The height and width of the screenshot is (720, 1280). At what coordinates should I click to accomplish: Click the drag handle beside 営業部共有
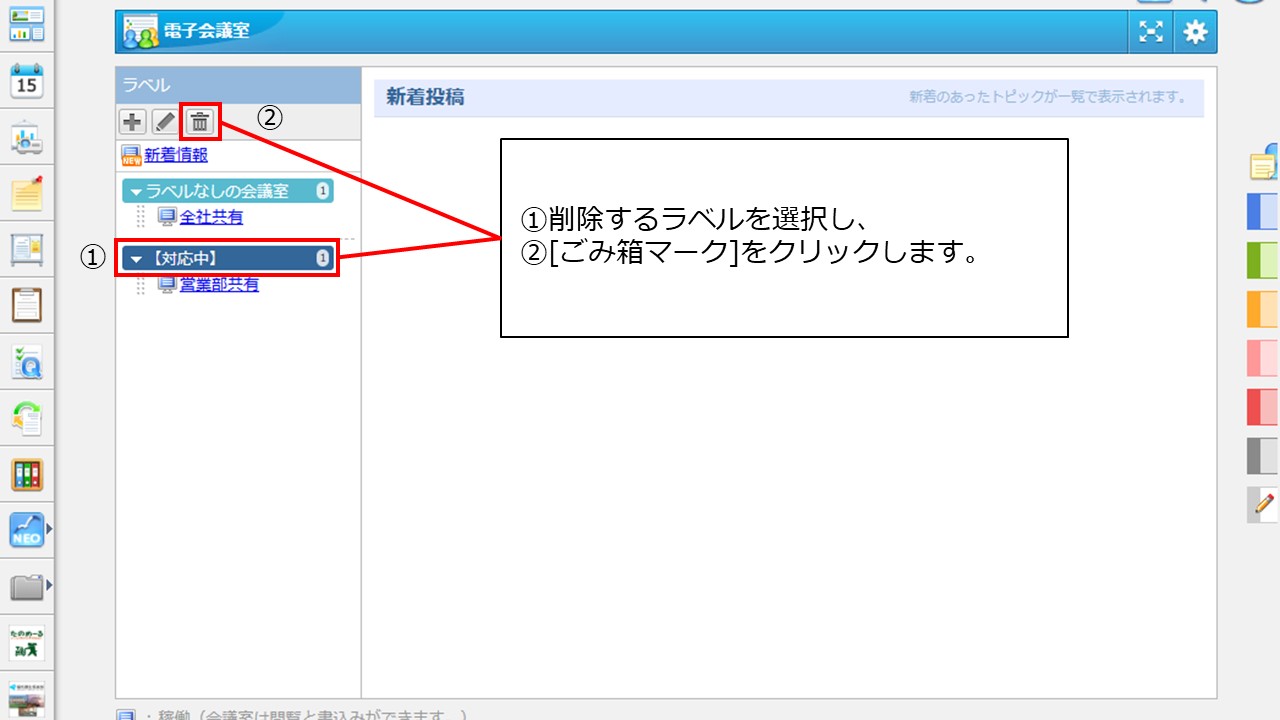pos(141,285)
